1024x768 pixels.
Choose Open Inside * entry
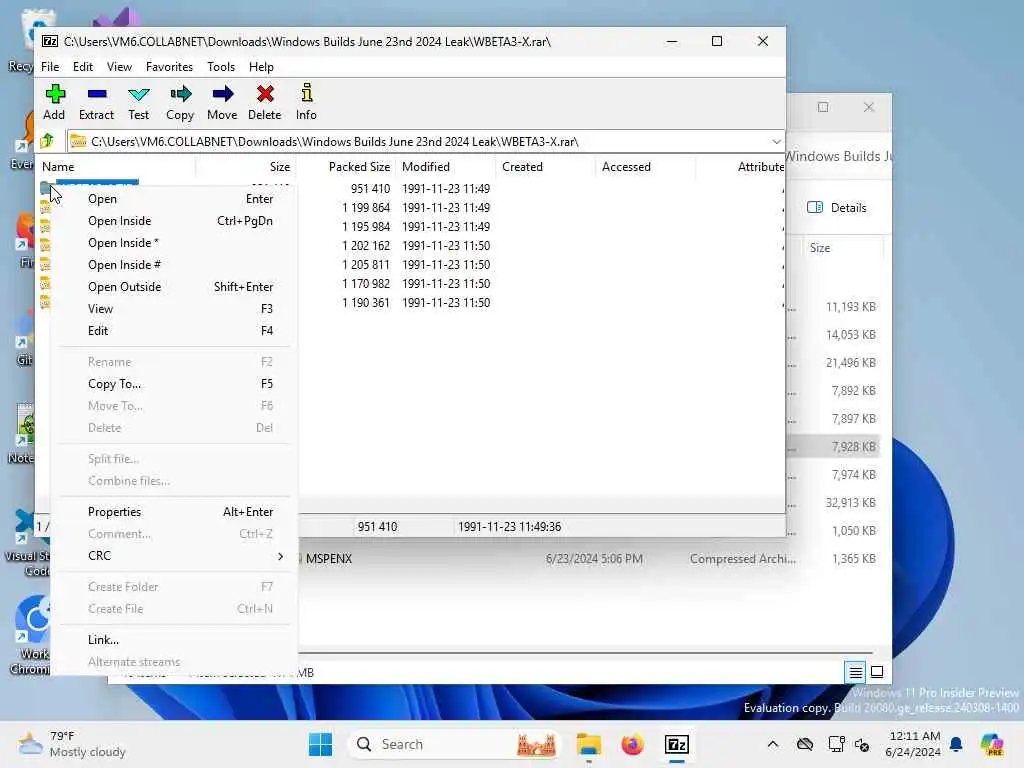pyautogui.click(x=174, y=243)
